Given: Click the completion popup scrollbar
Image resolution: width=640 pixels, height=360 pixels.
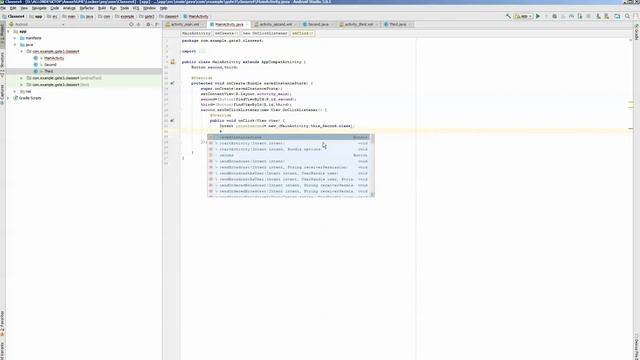Looking at the screenshot, I should click(372, 165).
